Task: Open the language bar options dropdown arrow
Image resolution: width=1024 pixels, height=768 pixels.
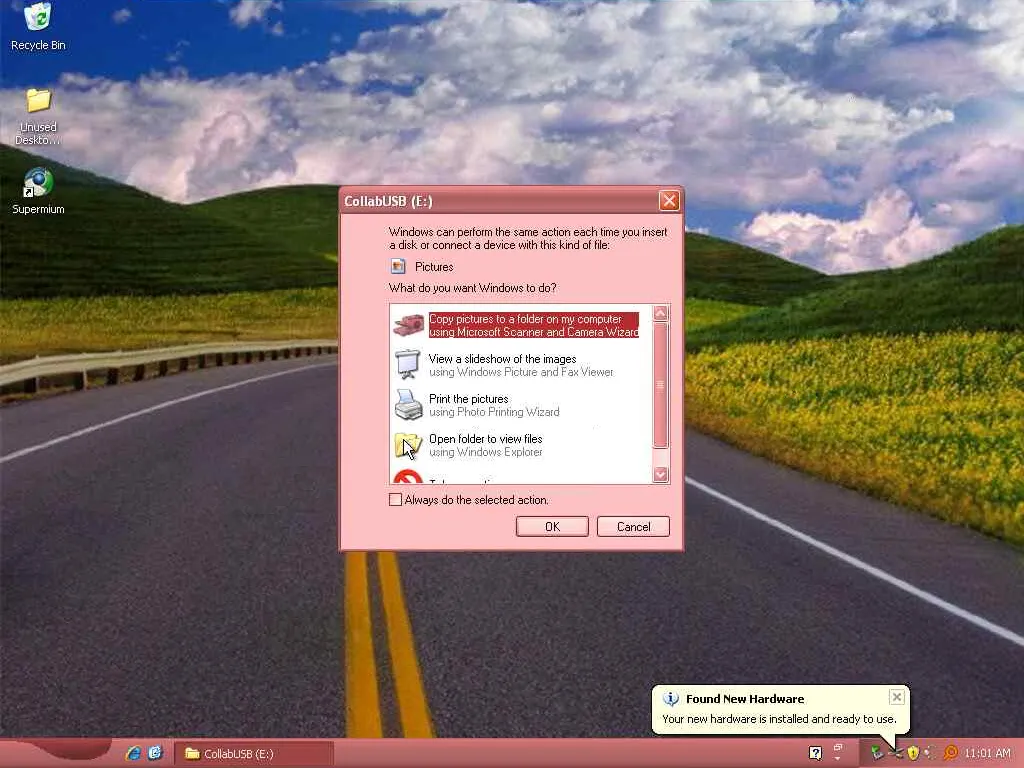Action: pos(838,759)
